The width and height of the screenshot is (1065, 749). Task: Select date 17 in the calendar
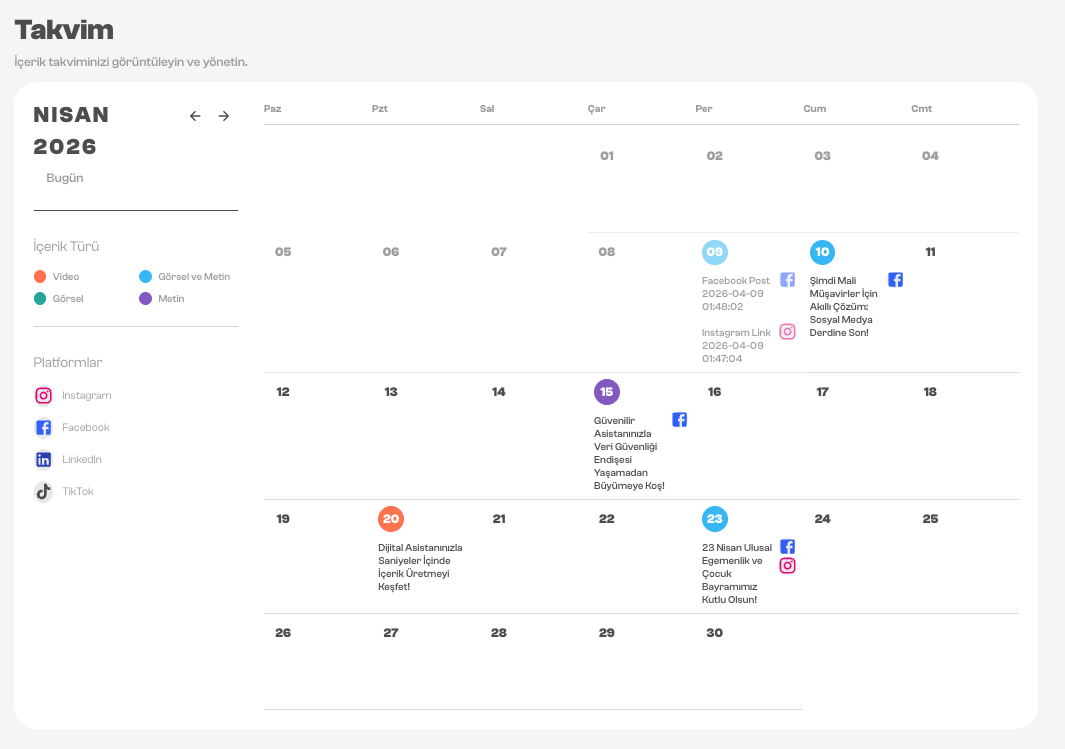[823, 392]
